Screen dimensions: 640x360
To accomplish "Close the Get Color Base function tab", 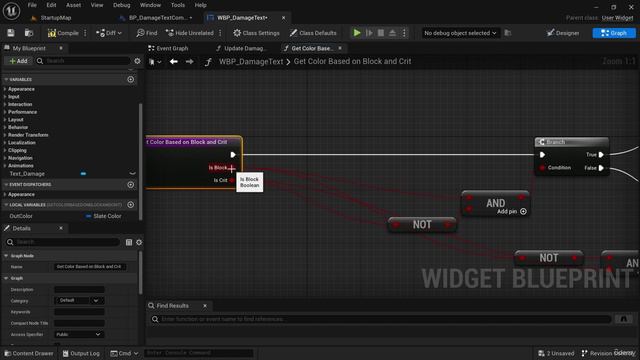I will [x=340, y=48].
